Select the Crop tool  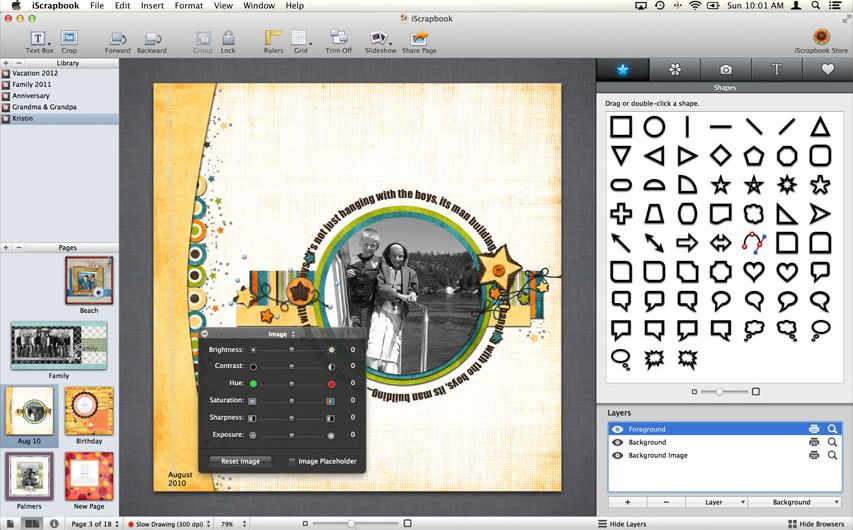pos(69,39)
